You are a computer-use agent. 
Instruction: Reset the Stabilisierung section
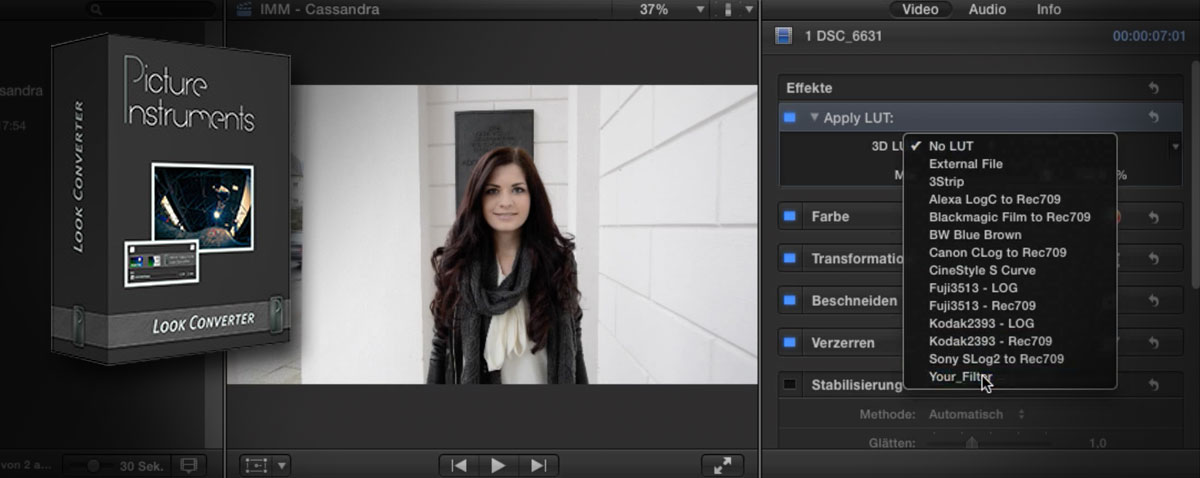pyautogui.click(x=1154, y=384)
